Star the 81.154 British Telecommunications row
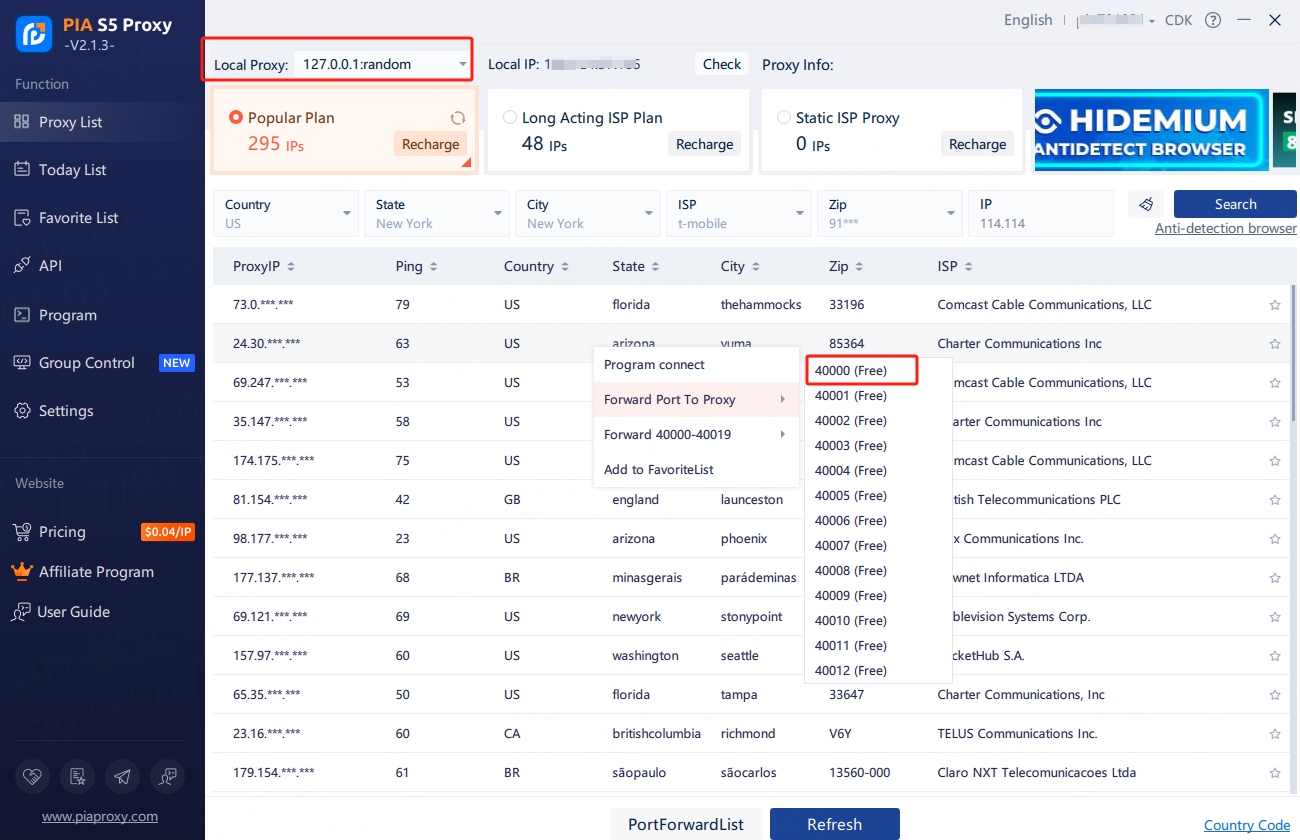 click(x=1275, y=500)
